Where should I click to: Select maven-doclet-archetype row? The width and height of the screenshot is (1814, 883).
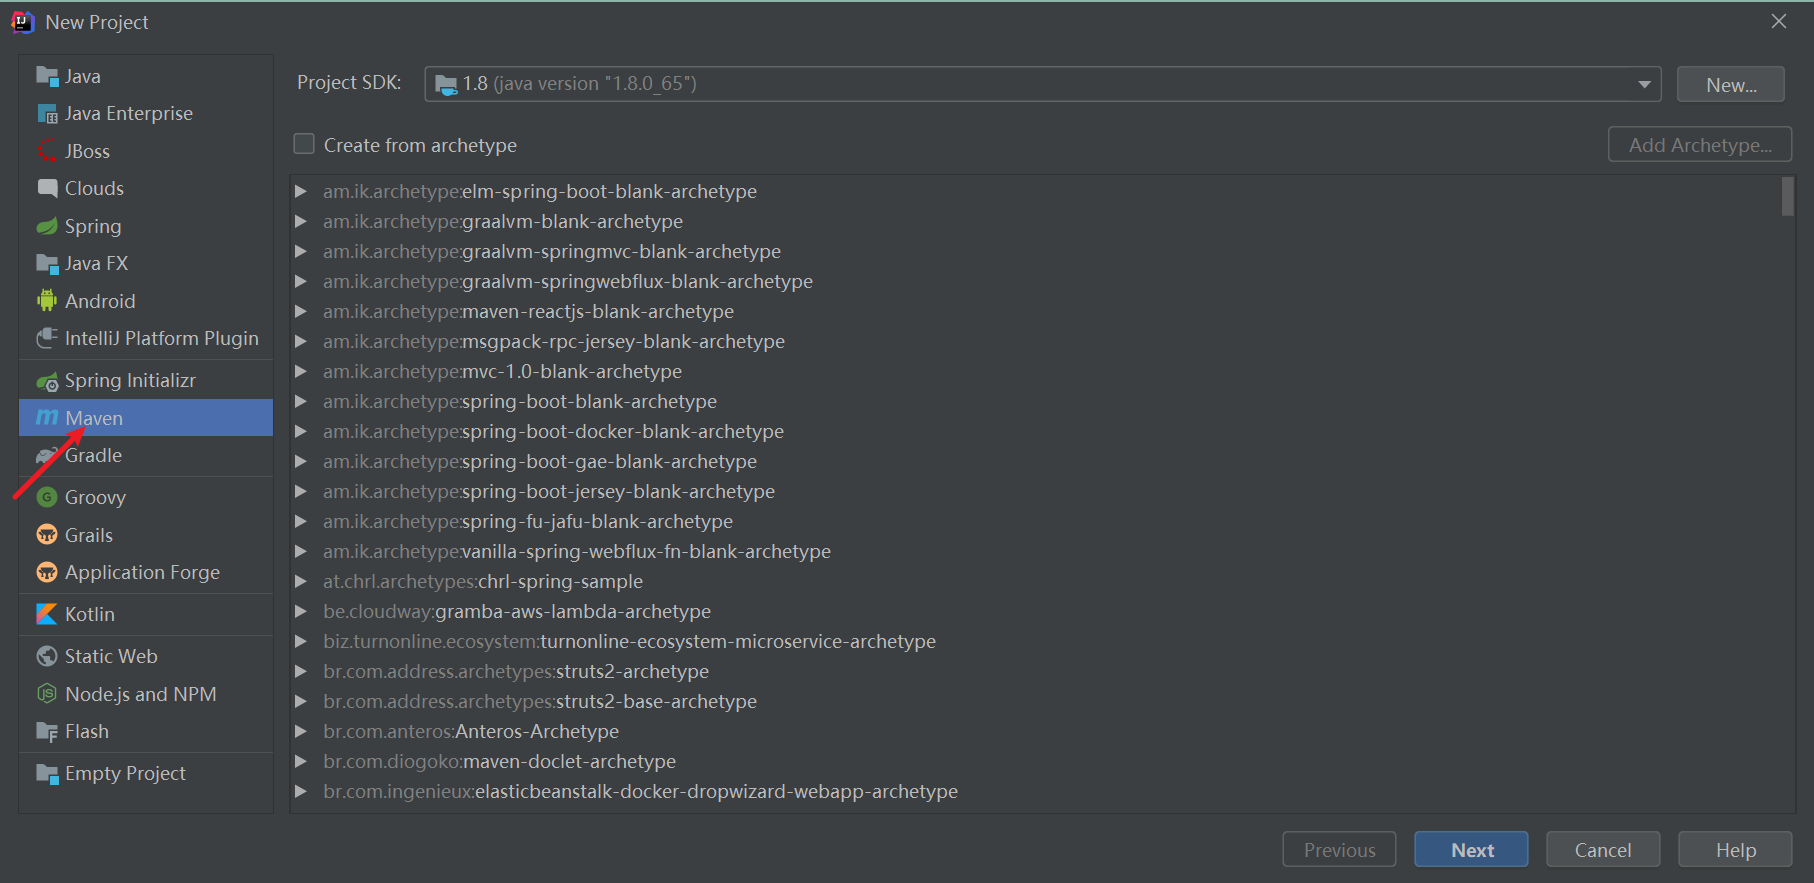[x=1035, y=761]
